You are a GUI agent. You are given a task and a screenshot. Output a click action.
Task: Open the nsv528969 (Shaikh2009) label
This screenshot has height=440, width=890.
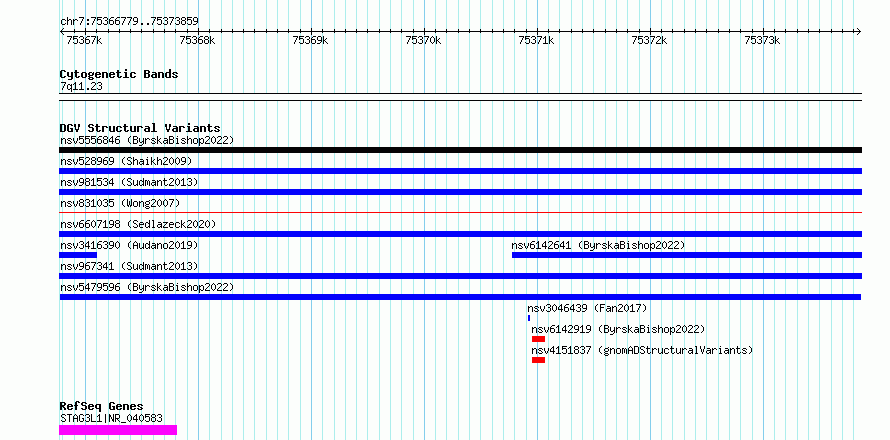(x=126, y=161)
